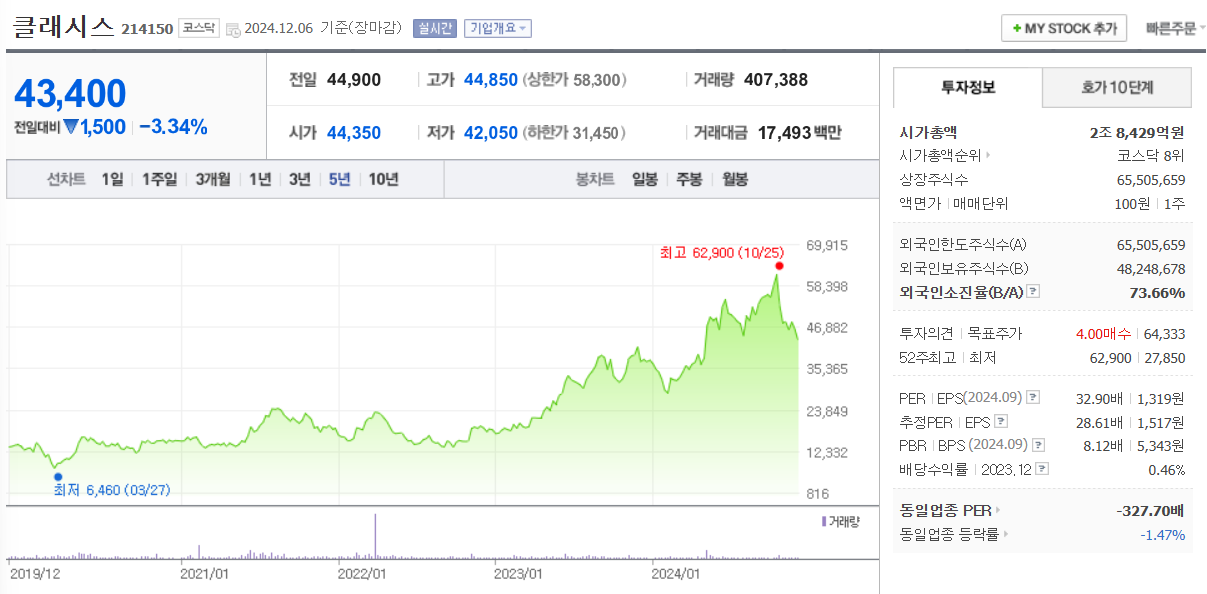The width and height of the screenshot is (1207, 594).
Task: Click the help icon next to PER EPS(2024.09)
Action: pos(1033,398)
